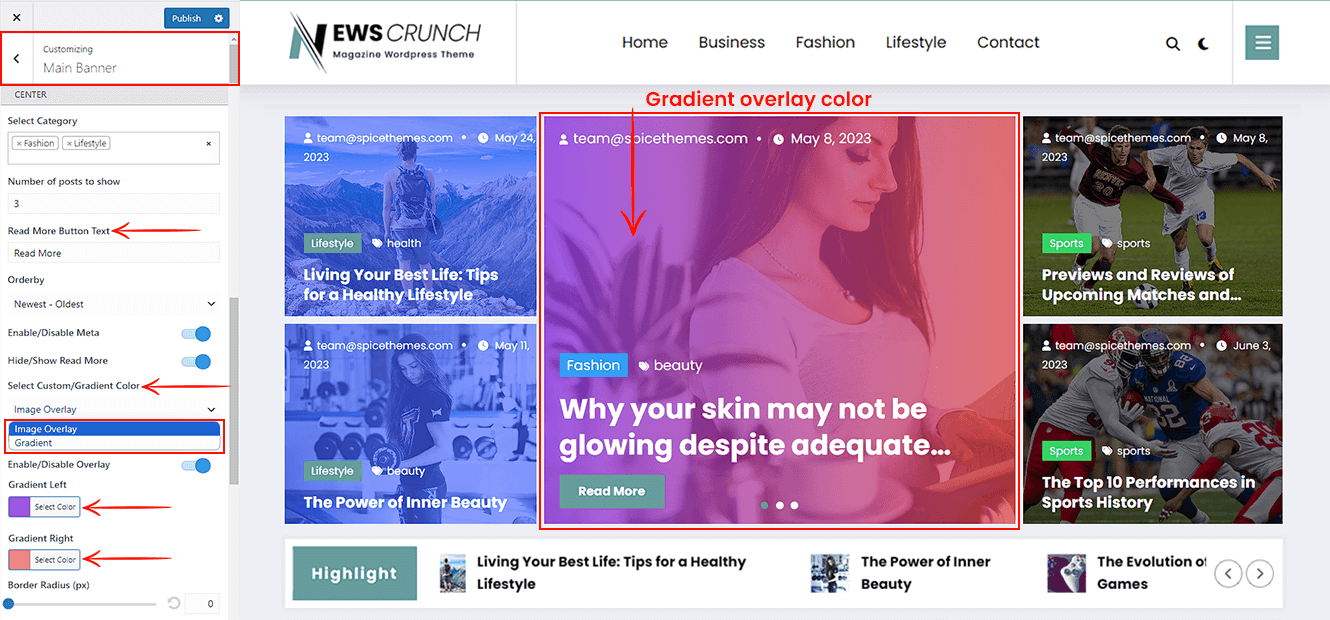Open site search magnifier icon

pyautogui.click(x=1173, y=43)
